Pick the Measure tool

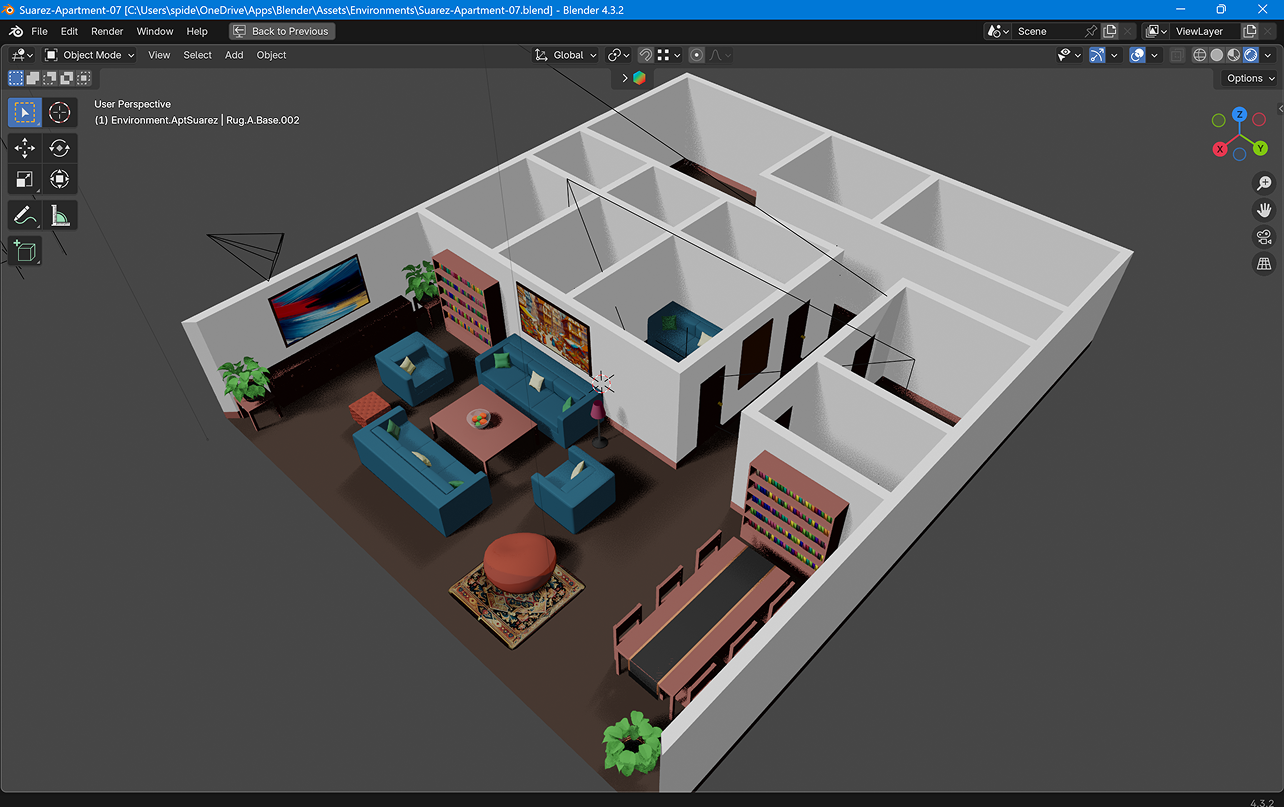[60, 215]
